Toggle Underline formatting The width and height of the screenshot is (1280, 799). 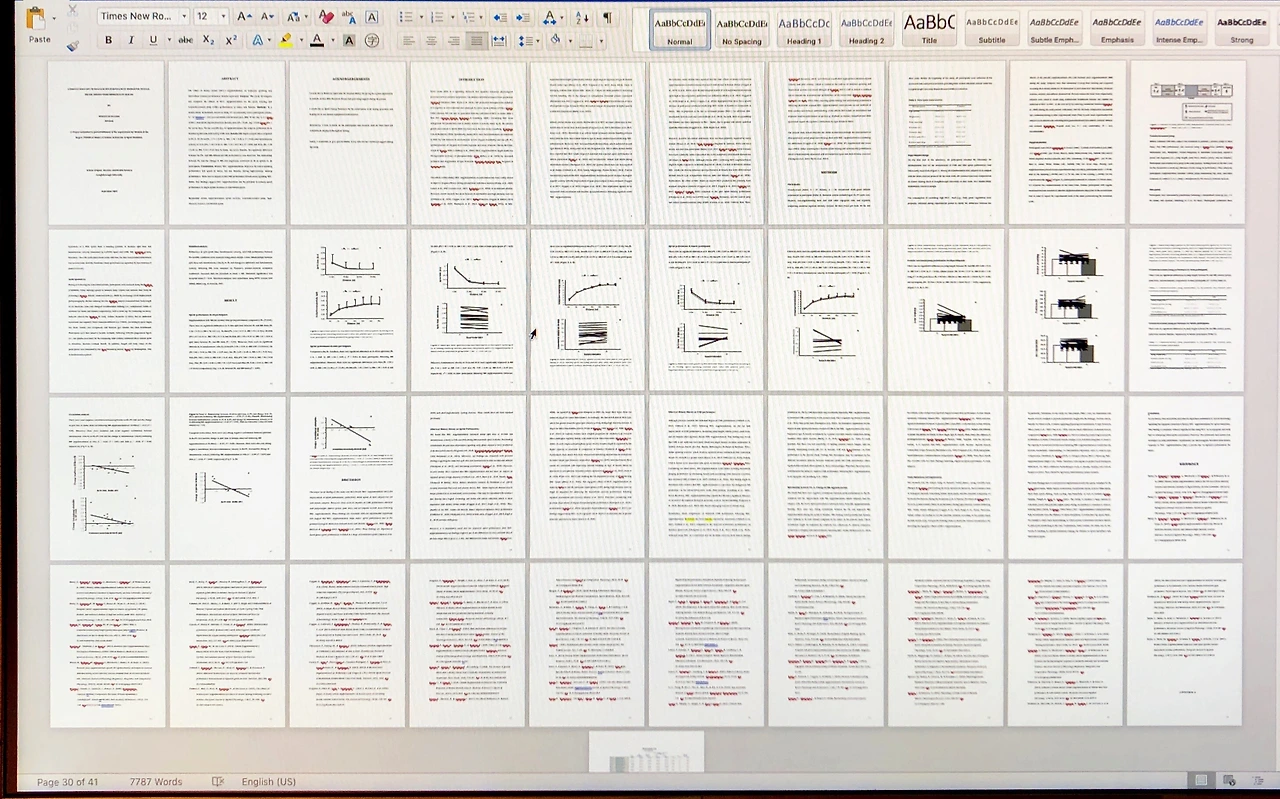coord(153,40)
